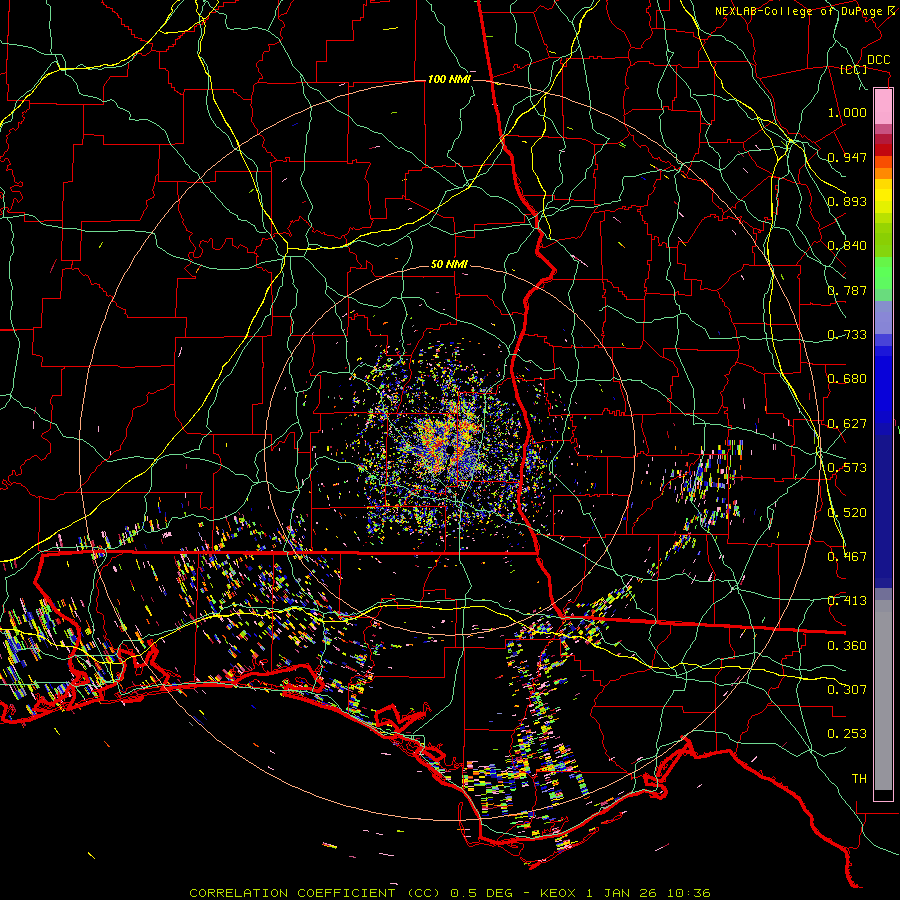This screenshot has width=900, height=900.
Task: Click the 0.253 scale value
Action: (847, 734)
